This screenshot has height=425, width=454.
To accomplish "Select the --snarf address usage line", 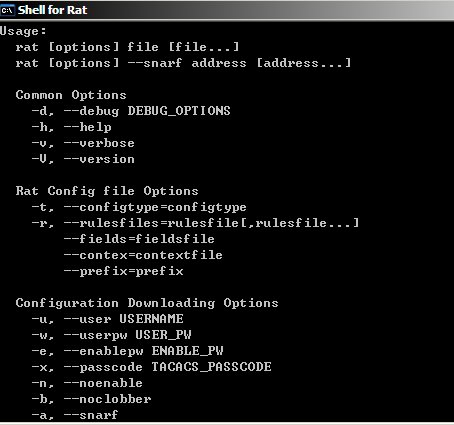I will (183, 63).
